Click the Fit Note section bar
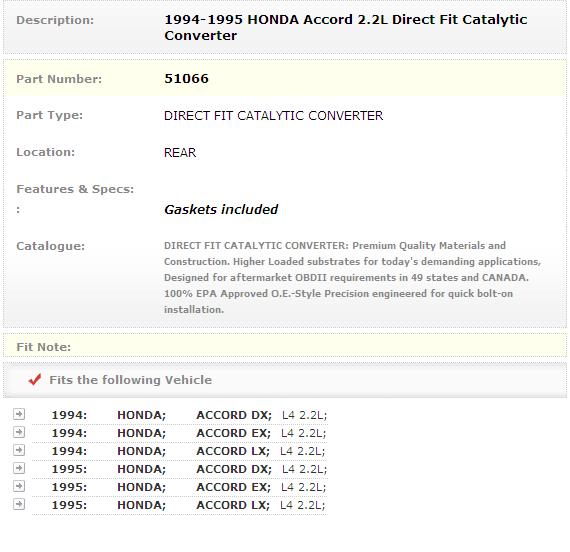 point(285,346)
